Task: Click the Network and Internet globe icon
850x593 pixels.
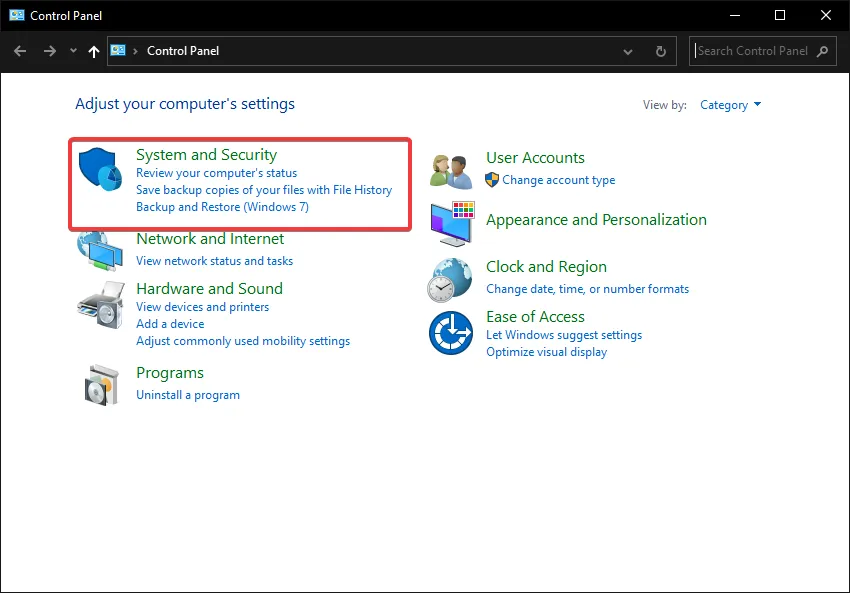Action: click(x=99, y=250)
